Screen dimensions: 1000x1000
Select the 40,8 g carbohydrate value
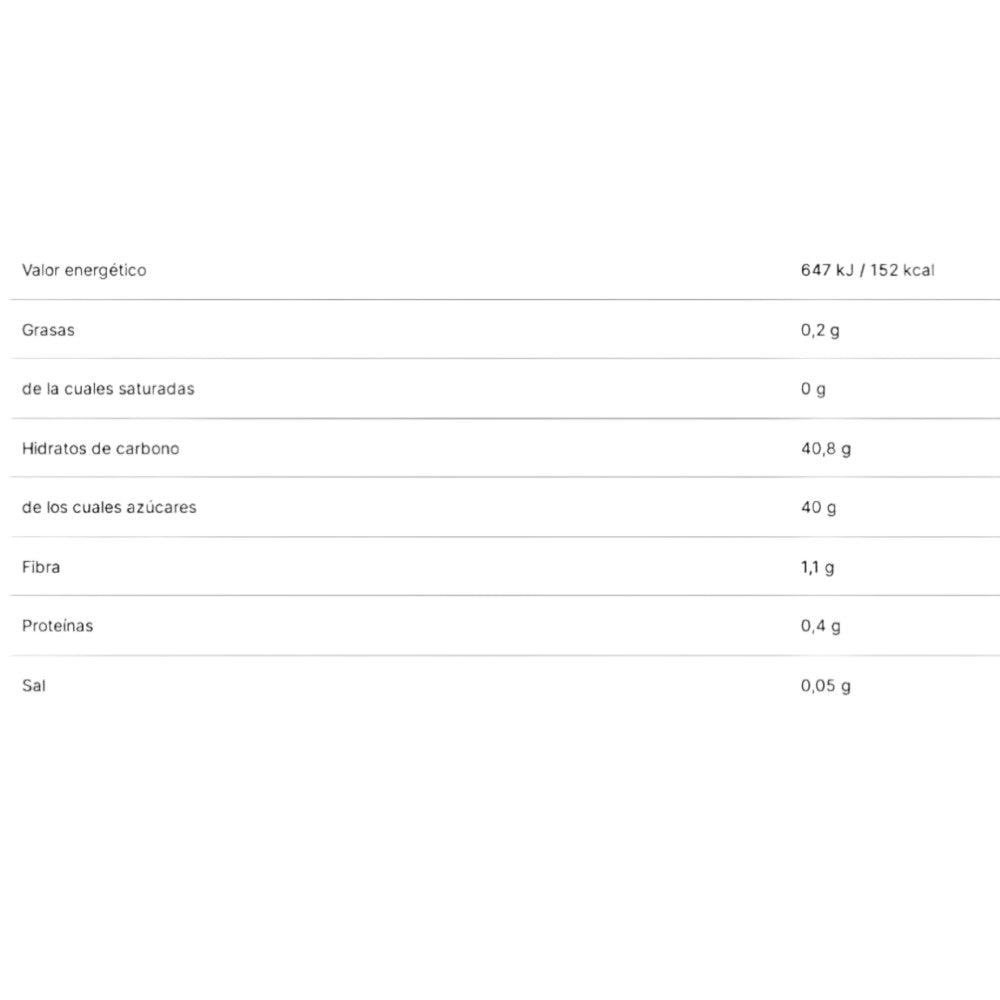click(x=826, y=448)
